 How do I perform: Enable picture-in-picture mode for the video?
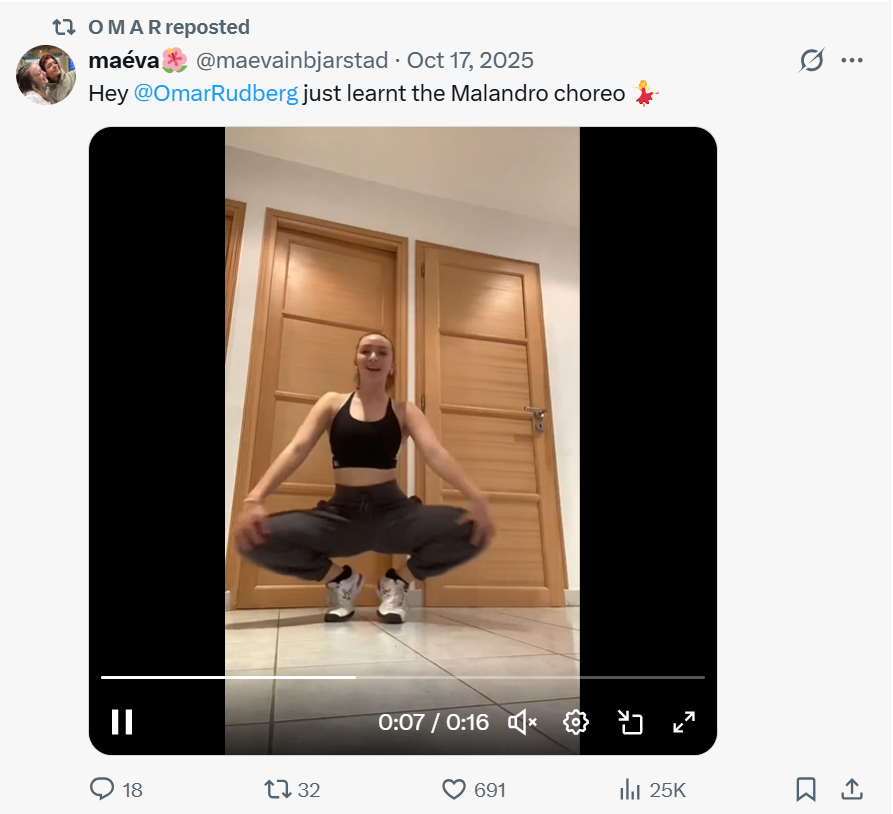(630, 722)
